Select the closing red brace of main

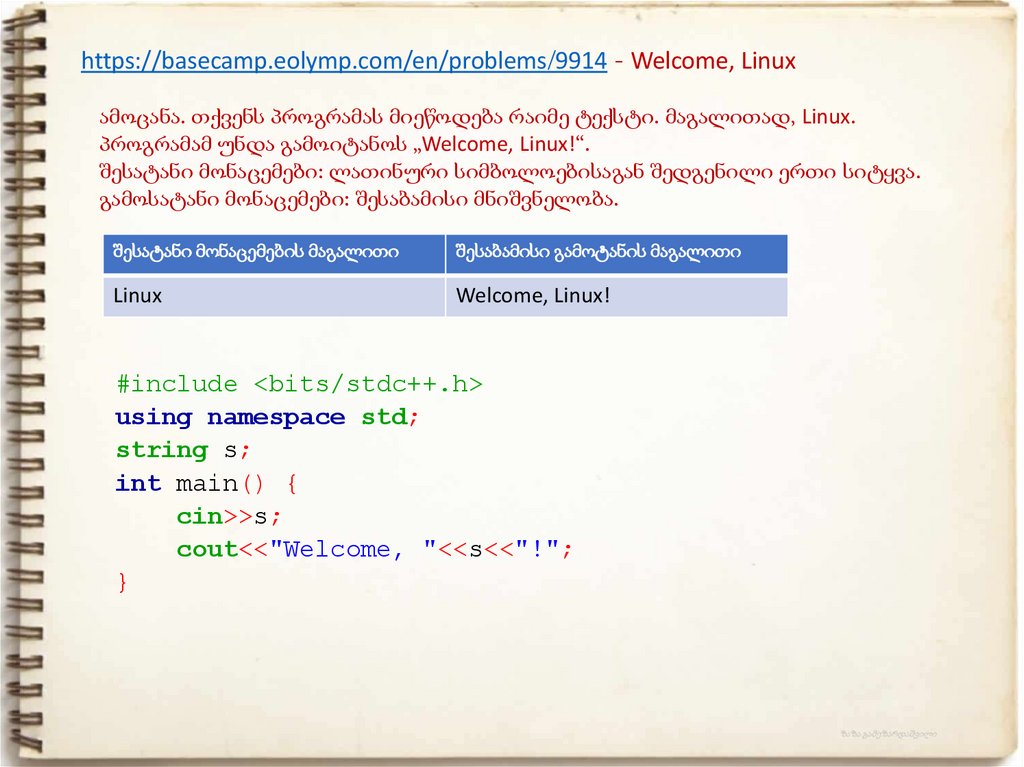122,582
